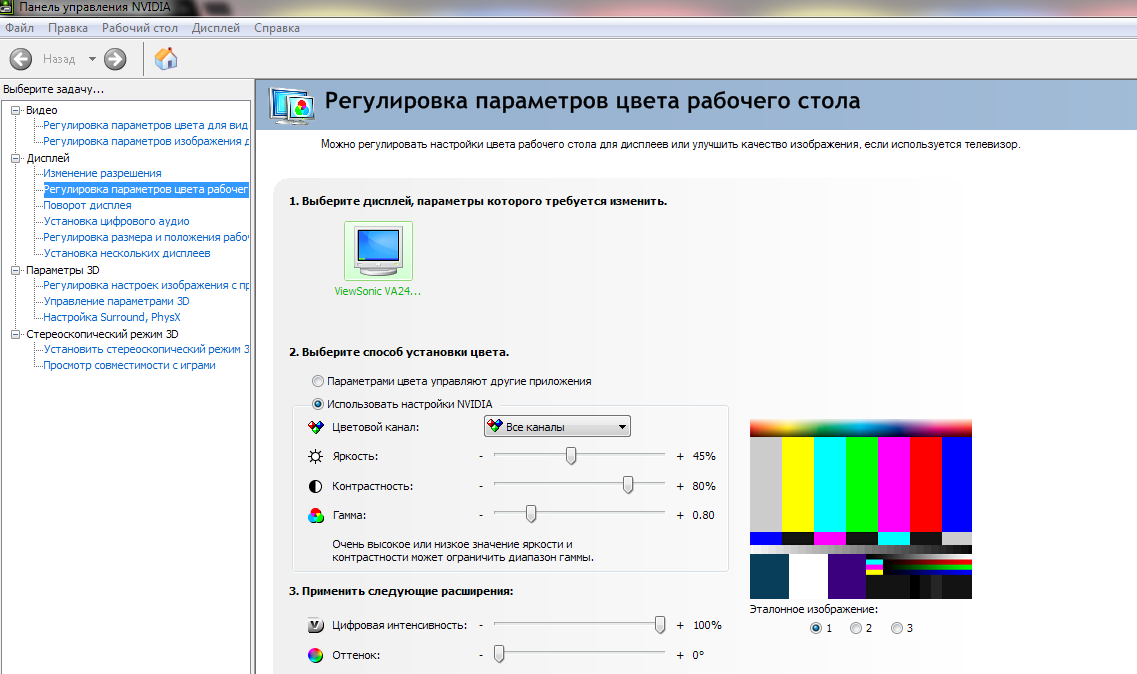Click the contrast half-circle icon
Screen dimensions: 1137x674
pyautogui.click(x=315, y=486)
